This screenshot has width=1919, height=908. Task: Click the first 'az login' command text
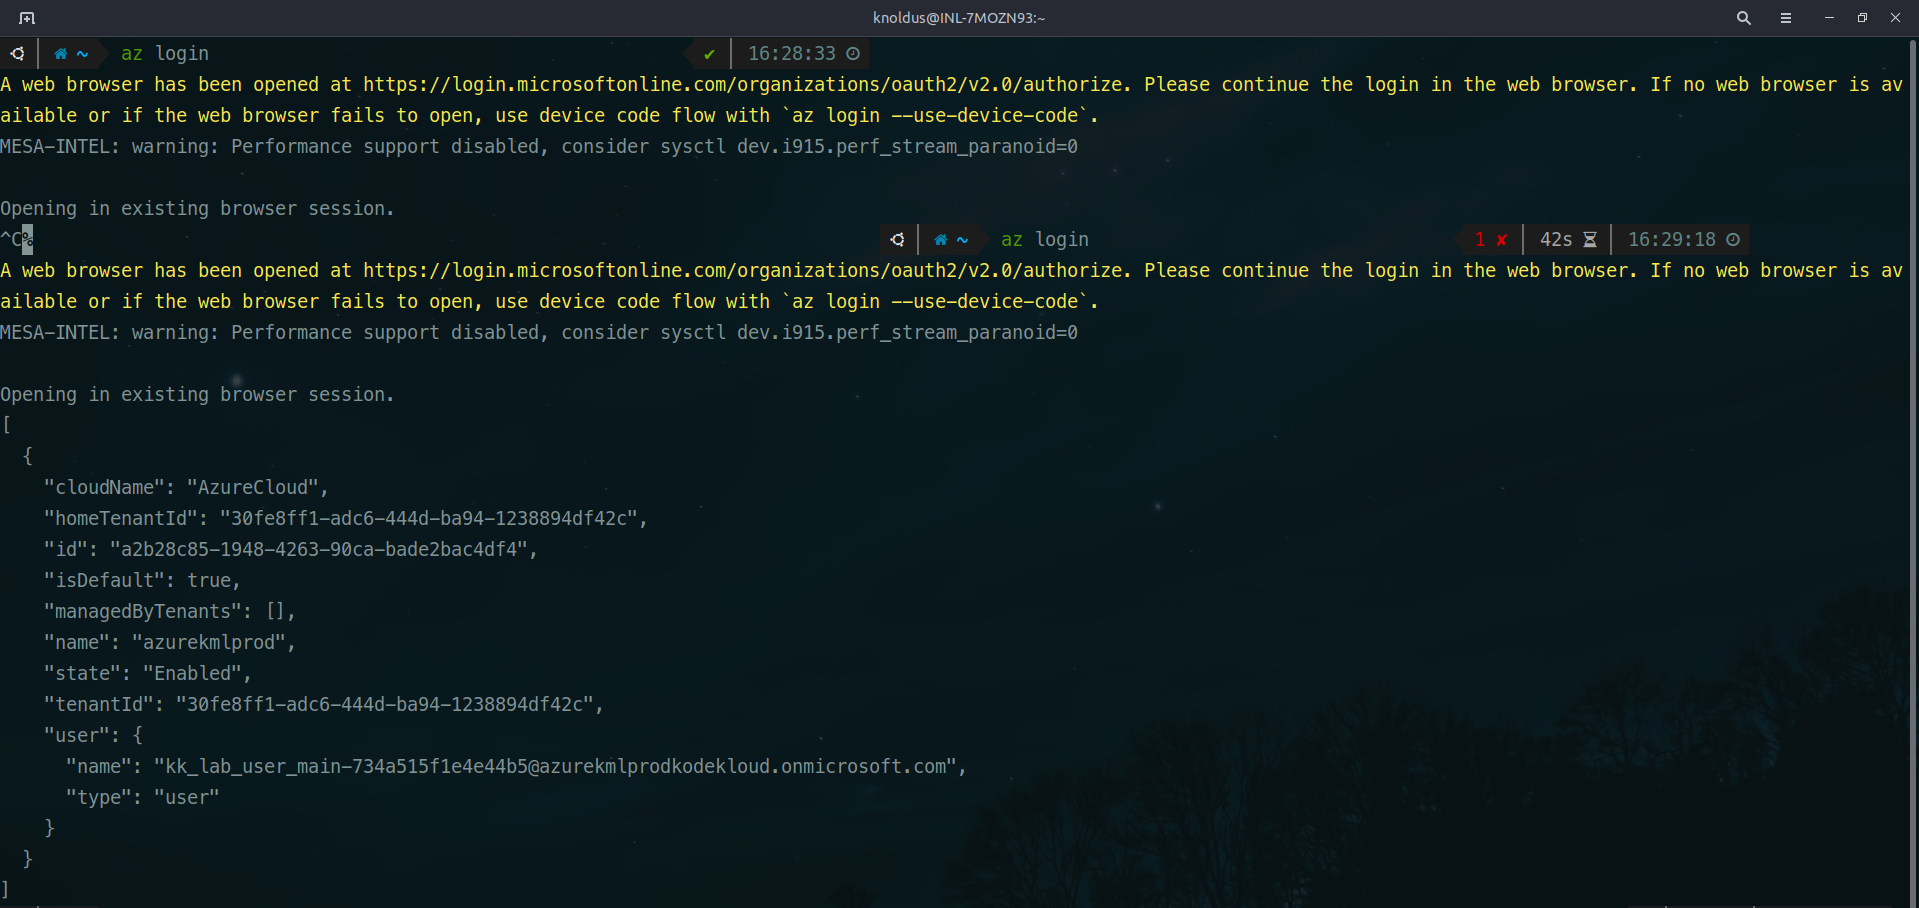point(165,54)
